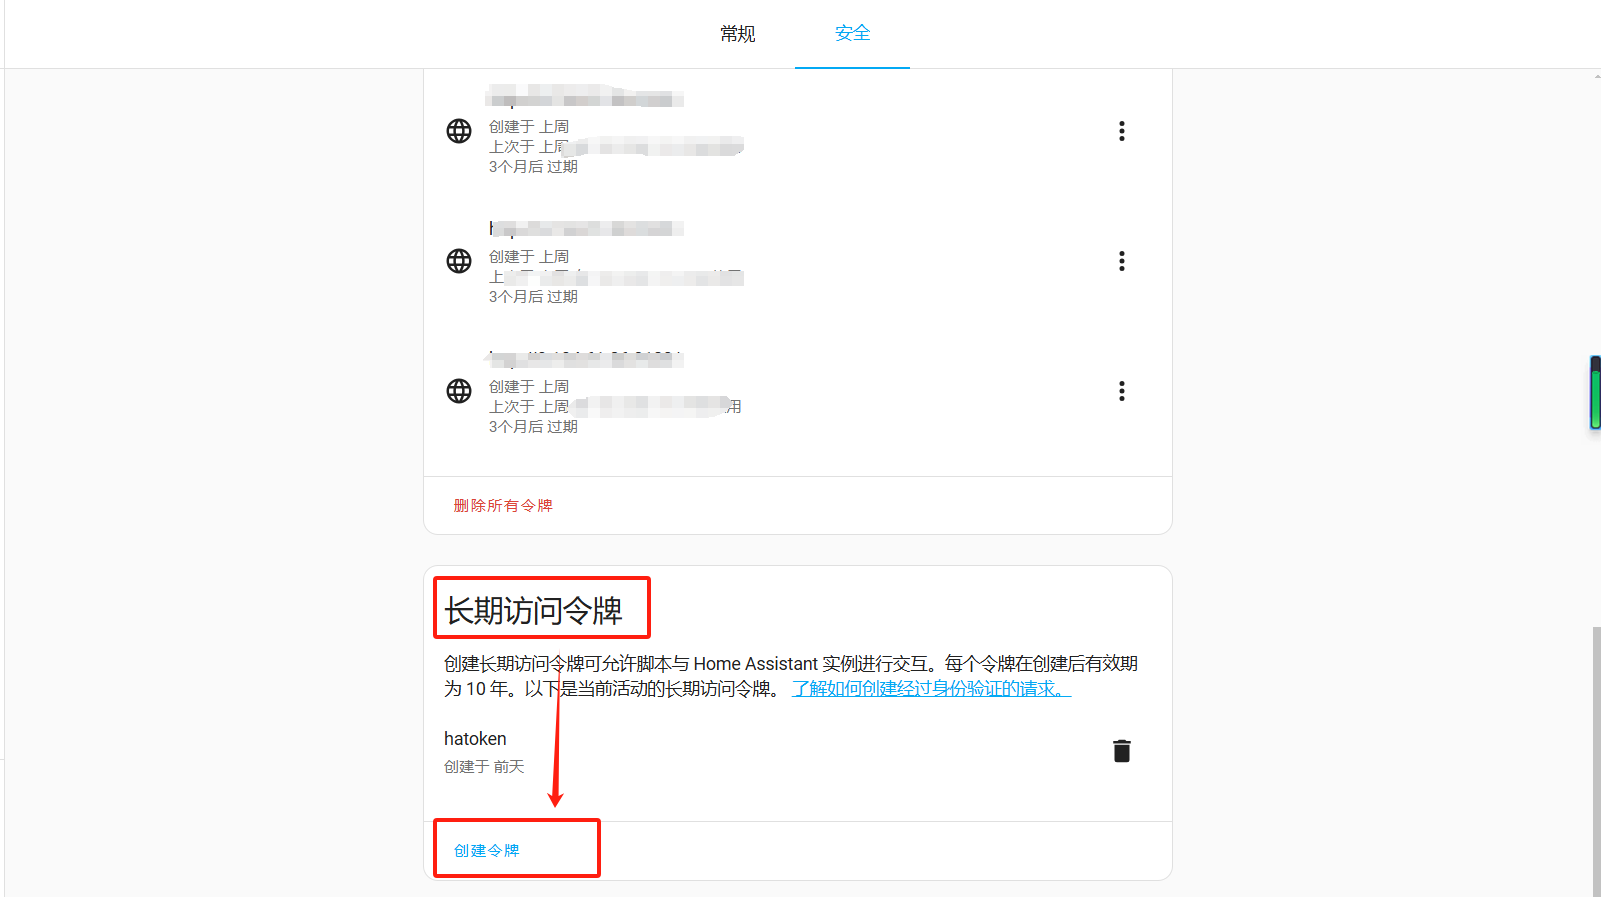Image resolution: width=1601 pixels, height=897 pixels.
Task: Click the 创建令牌 button
Action: tap(487, 851)
